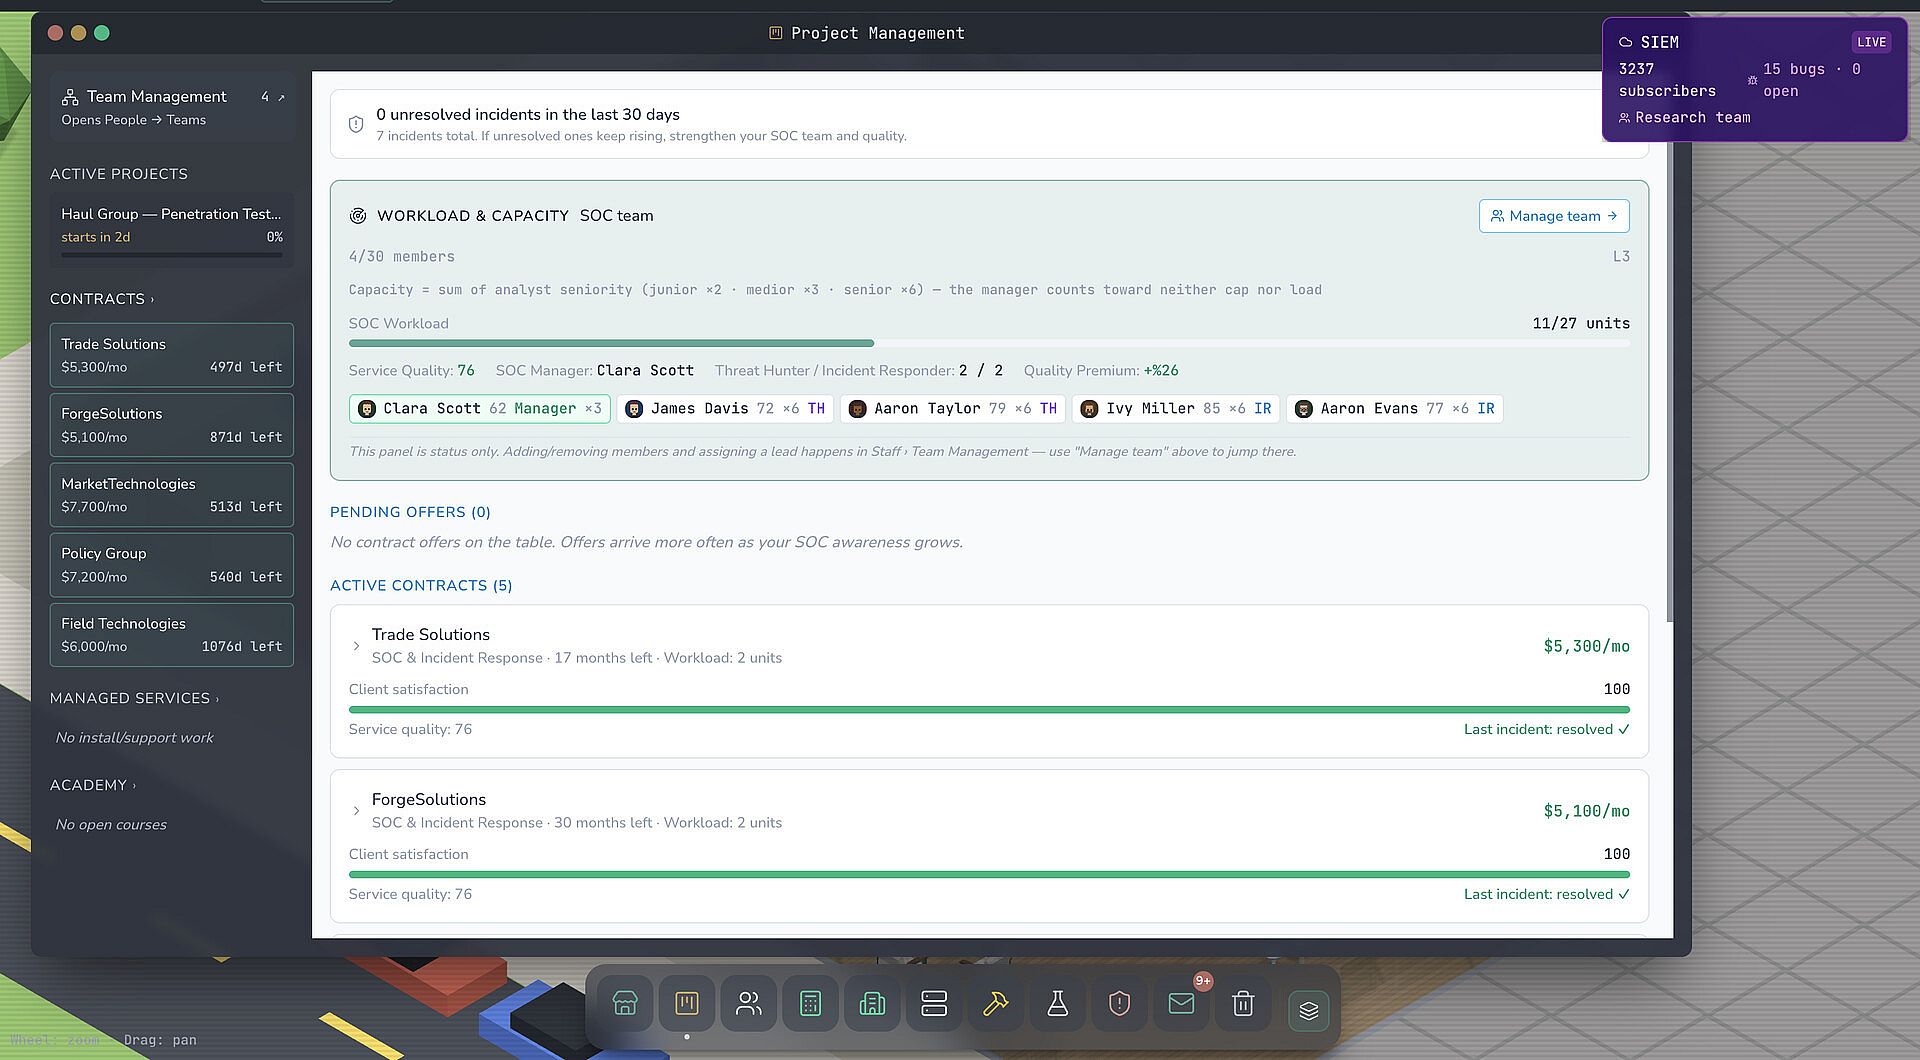Click the "$5,300/mo" Trade Solutions price
The width and height of the screenshot is (1920, 1060).
(1586, 646)
